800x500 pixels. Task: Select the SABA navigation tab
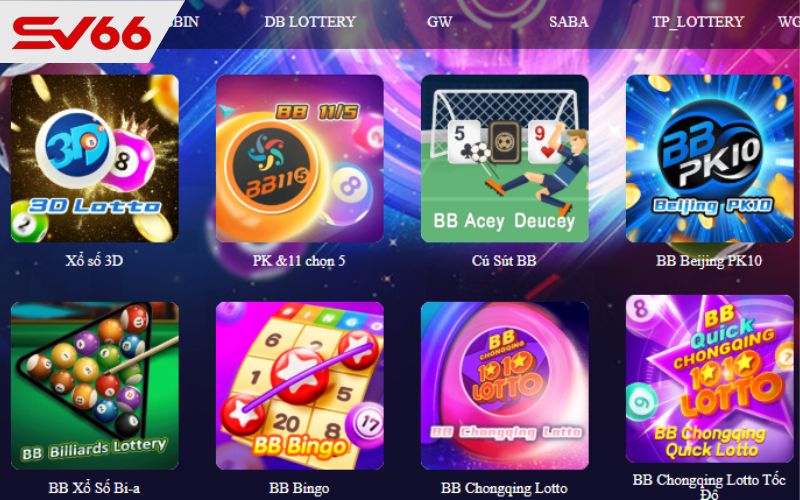(x=568, y=21)
